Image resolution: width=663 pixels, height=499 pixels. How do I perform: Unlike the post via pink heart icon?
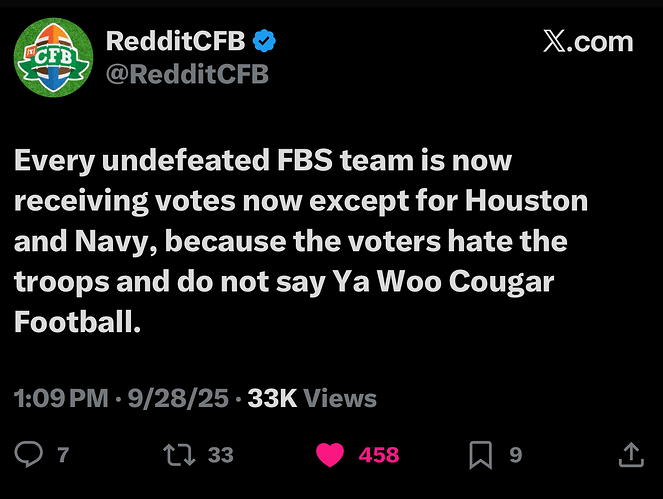click(329, 455)
